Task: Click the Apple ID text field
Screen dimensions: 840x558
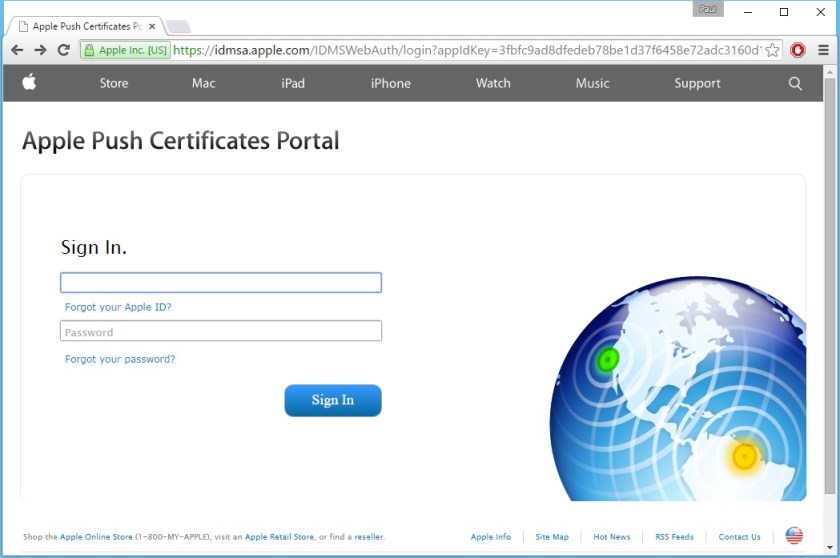Action: click(x=221, y=283)
